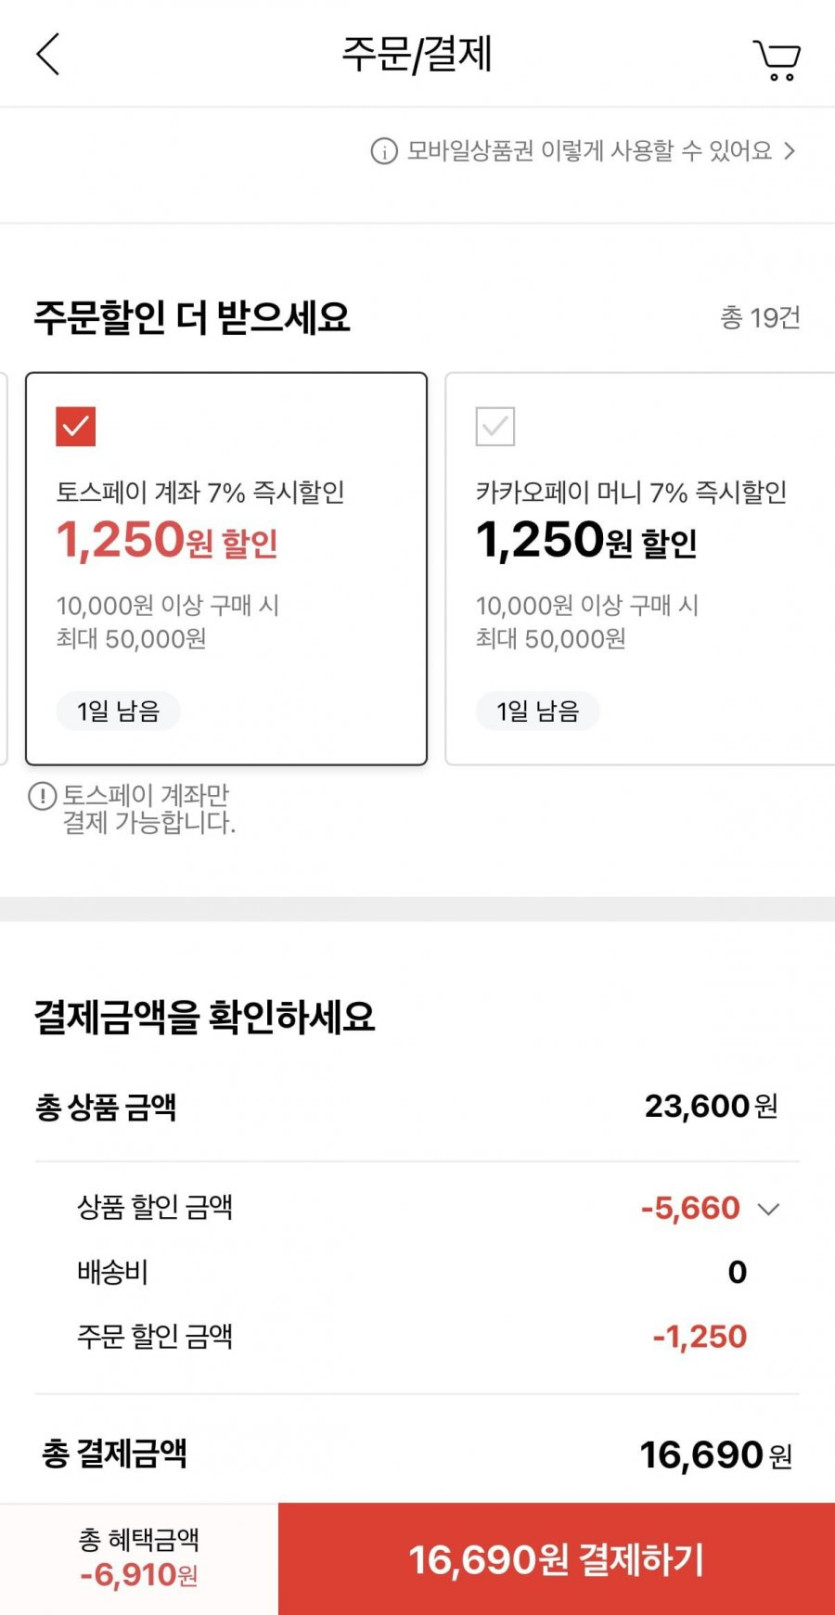This screenshot has width=835, height=1615.
Task: Open the mobile gift certificate usage chevron
Action: [790, 151]
